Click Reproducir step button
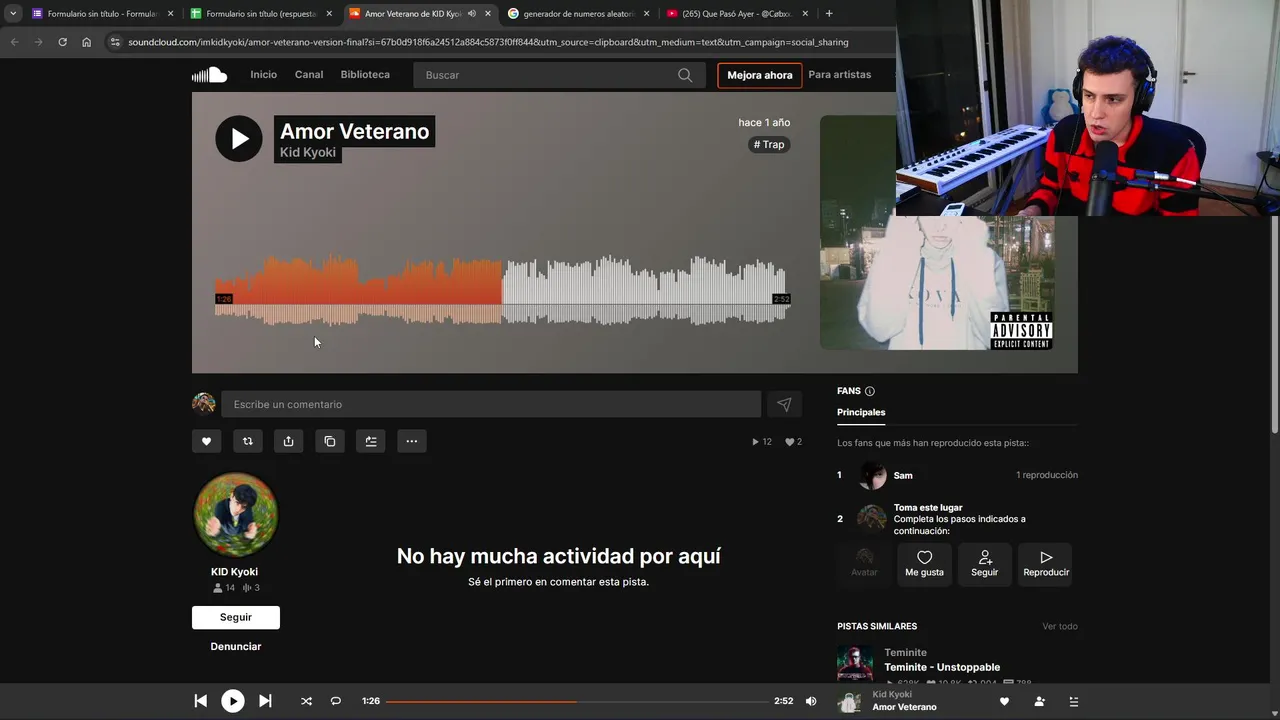Screen dimensions: 1280x720 (1046, 564)
